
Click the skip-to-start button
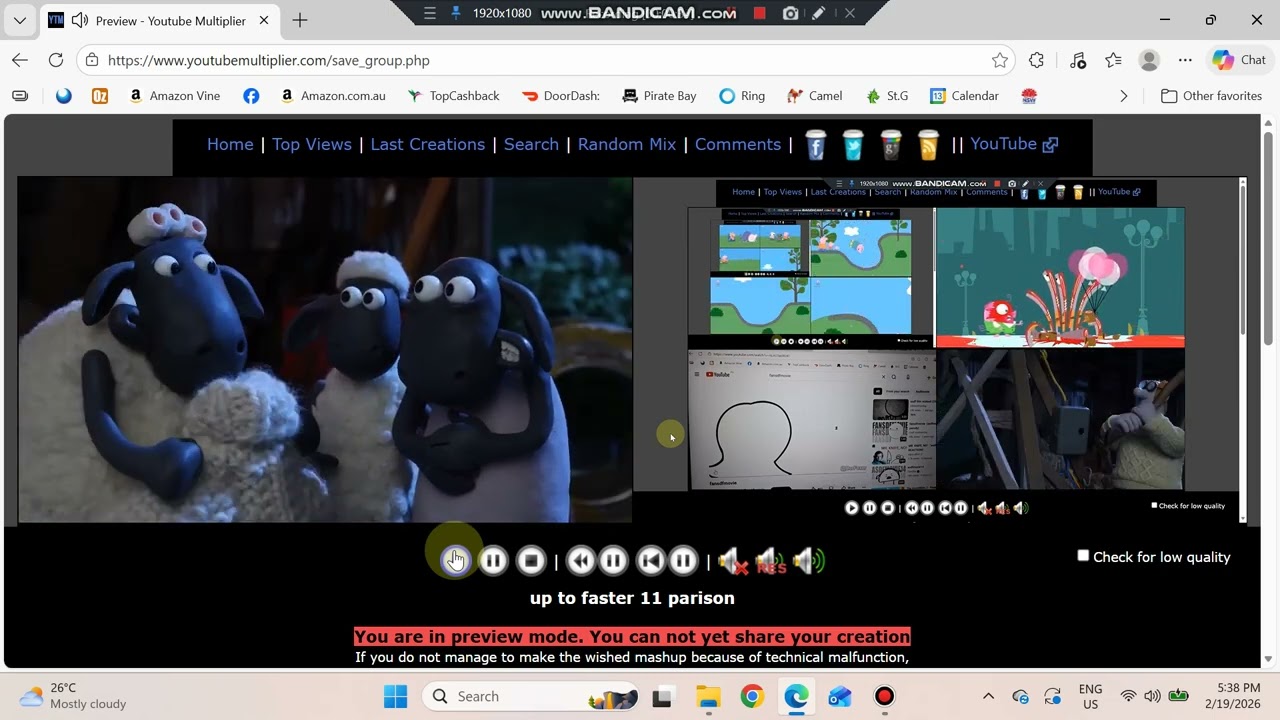650,561
